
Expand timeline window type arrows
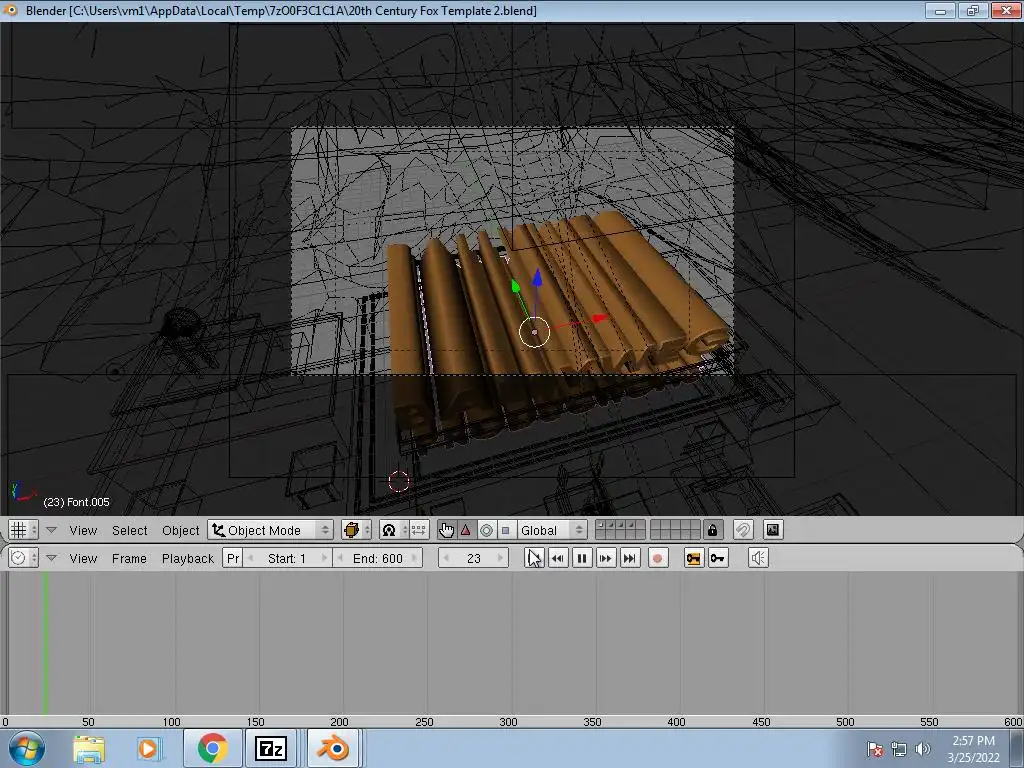(34, 558)
